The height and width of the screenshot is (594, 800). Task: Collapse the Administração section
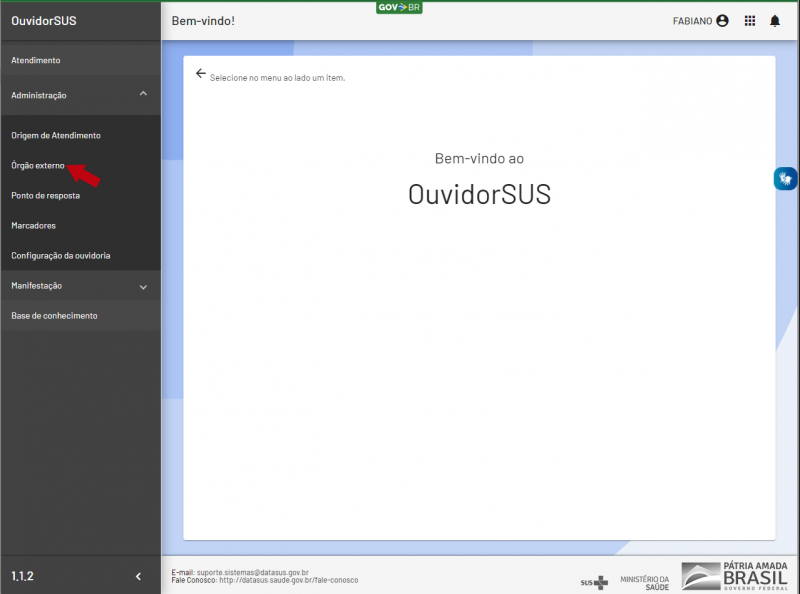click(x=80, y=95)
